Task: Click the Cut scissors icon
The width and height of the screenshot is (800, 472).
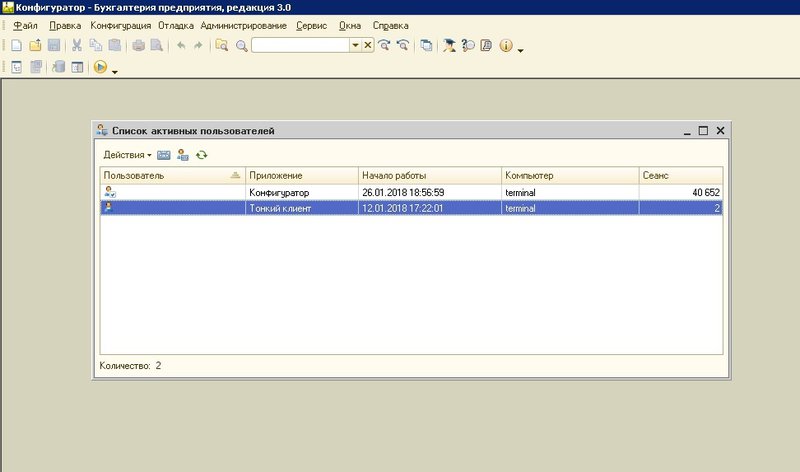Action: pos(77,45)
